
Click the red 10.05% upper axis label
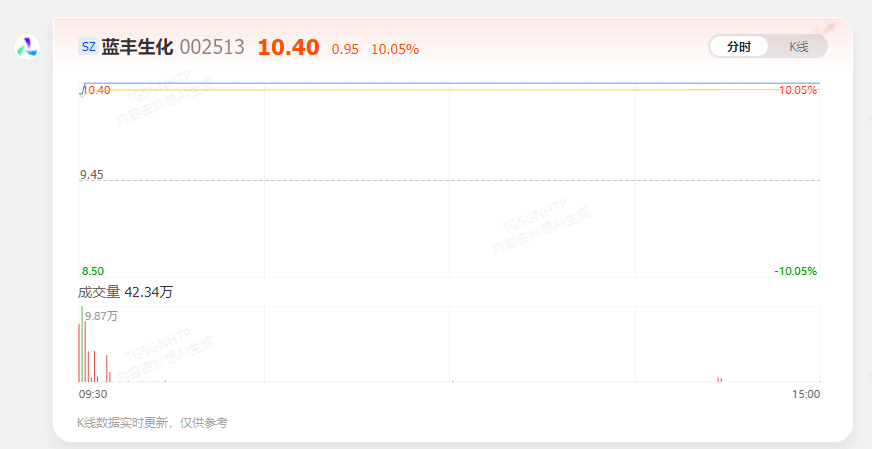[798, 90]
